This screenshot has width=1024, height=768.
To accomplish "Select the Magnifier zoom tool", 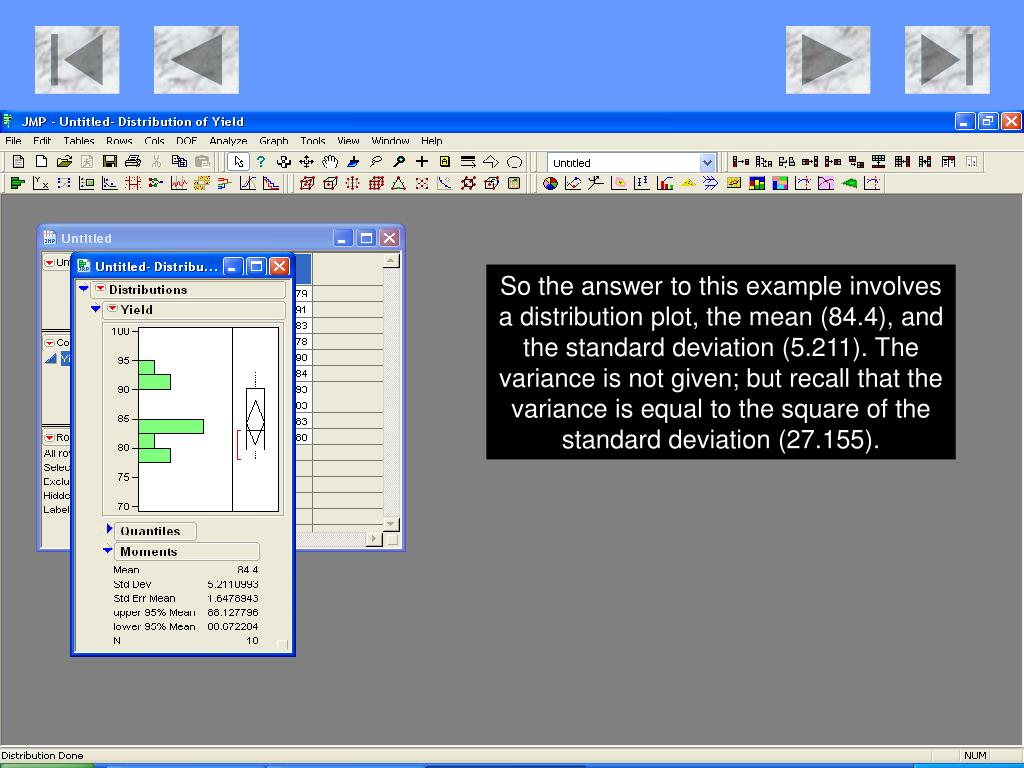I will coord(398,161).
